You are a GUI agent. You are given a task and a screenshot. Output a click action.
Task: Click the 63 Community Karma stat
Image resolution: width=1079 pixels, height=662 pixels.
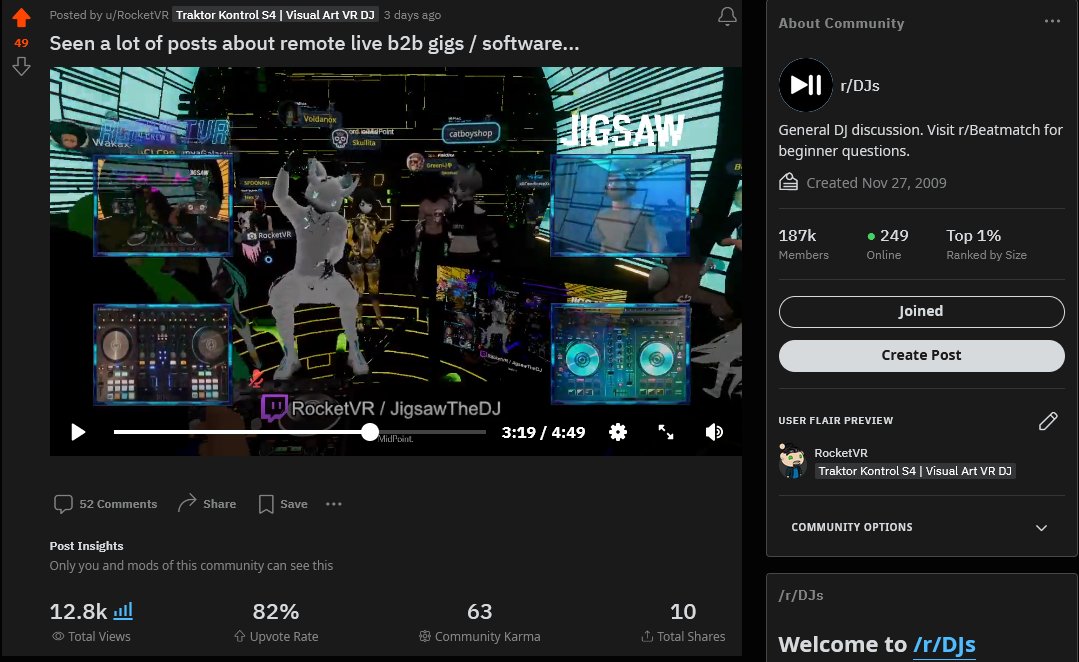(x=480, y=622)
